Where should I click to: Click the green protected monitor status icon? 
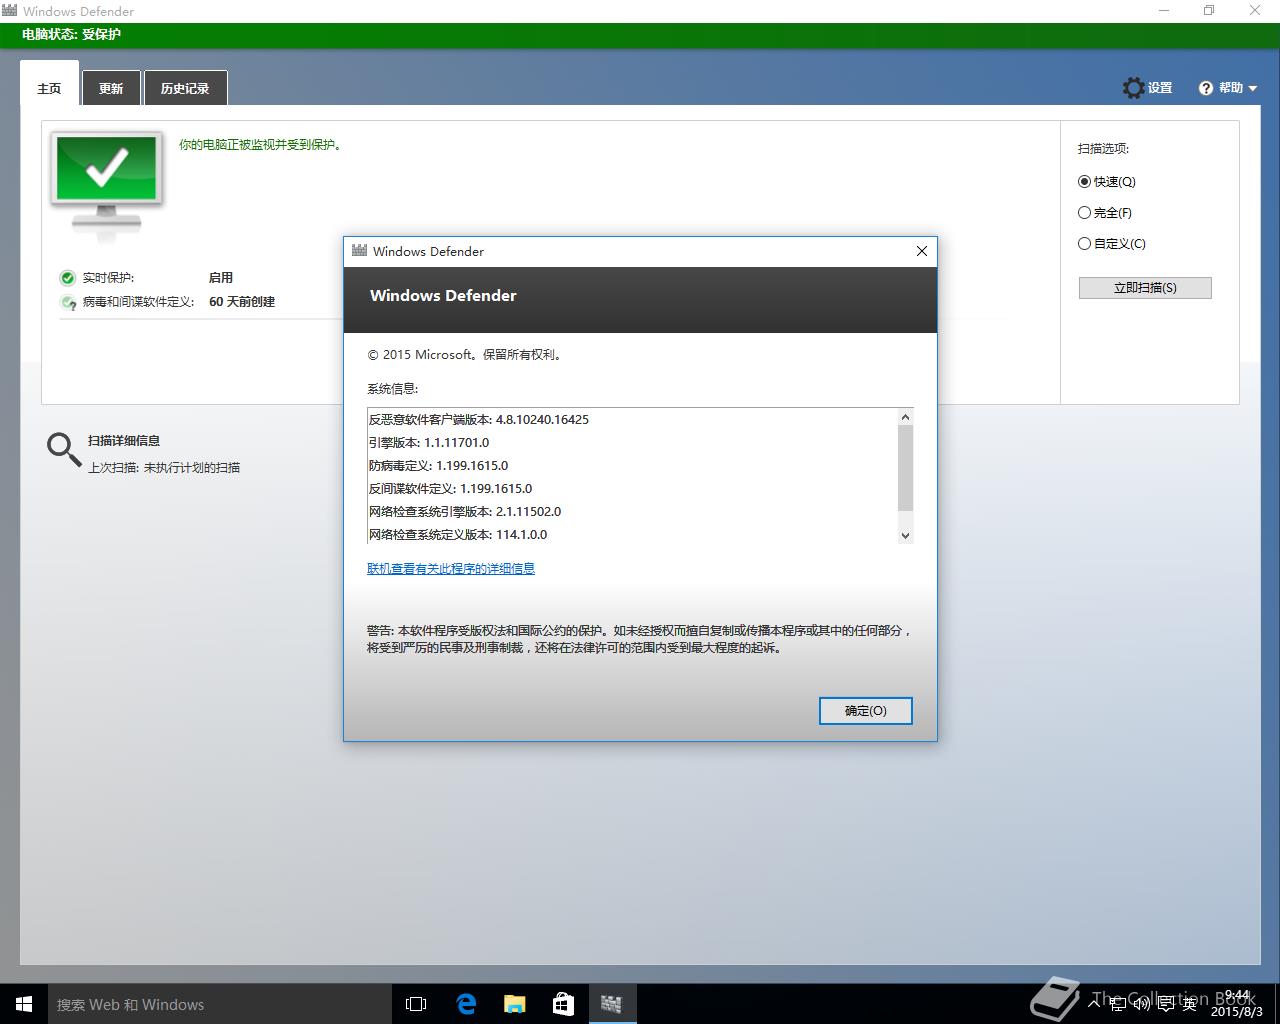click(106, 185)
